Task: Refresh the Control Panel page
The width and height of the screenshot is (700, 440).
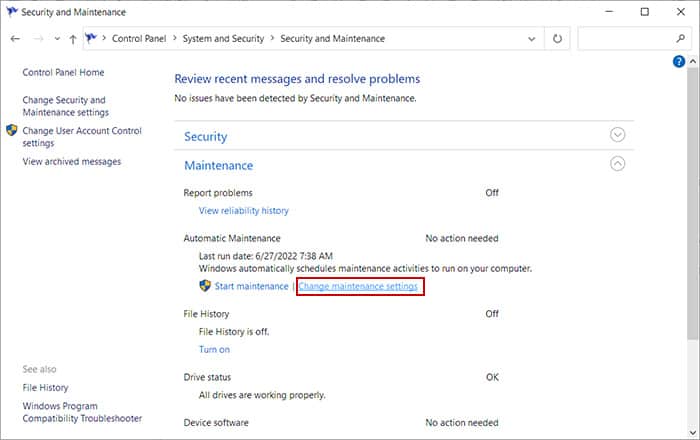Action: coord(557,39)
